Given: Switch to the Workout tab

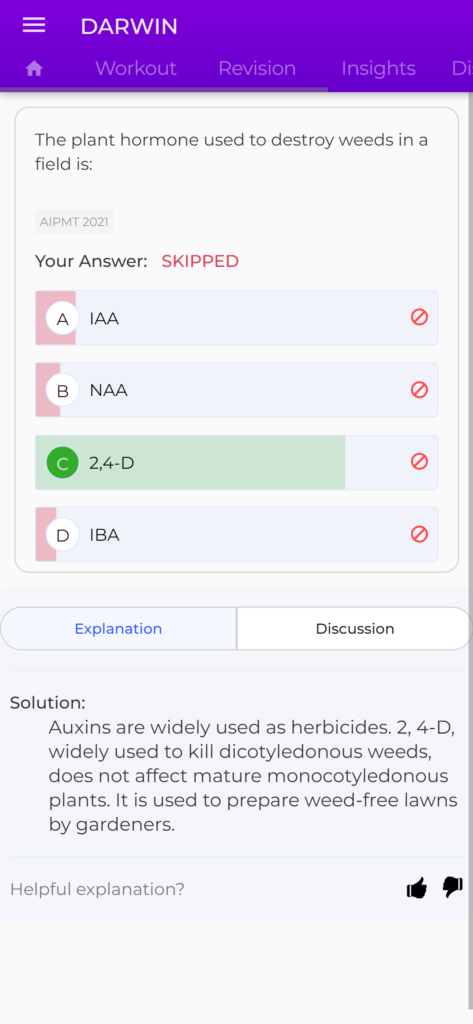Looking at the screenshot, I should pos(136,69).
